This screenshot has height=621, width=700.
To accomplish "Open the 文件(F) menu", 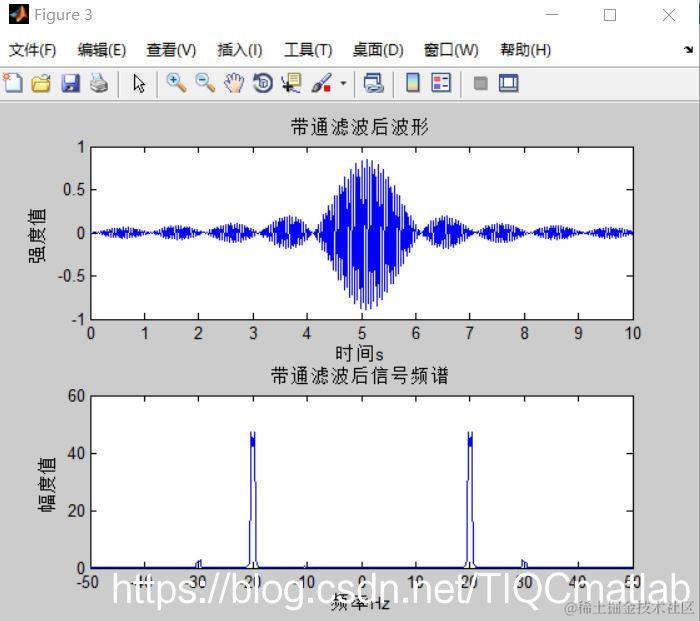I will (x=32, y=50).
